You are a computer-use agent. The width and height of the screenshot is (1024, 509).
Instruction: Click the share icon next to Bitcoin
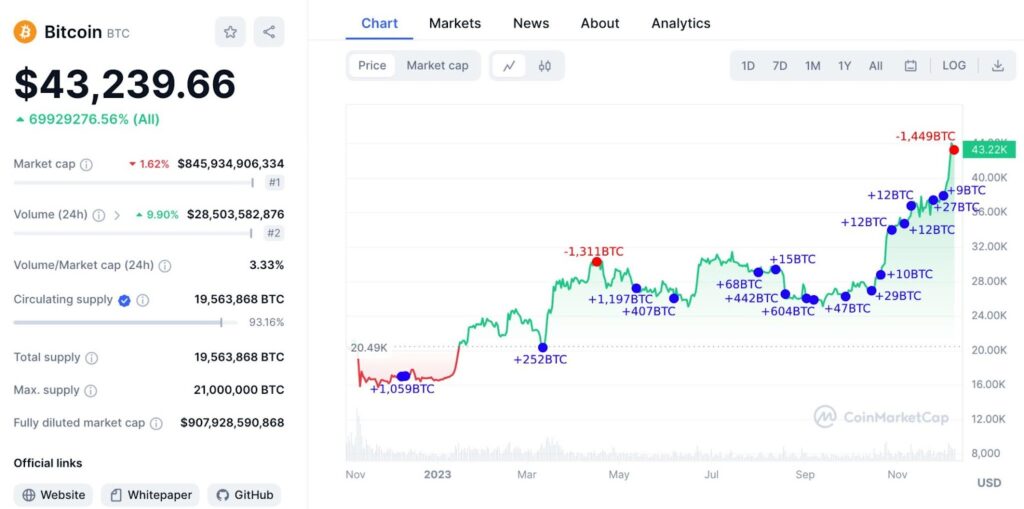(269, 32)
